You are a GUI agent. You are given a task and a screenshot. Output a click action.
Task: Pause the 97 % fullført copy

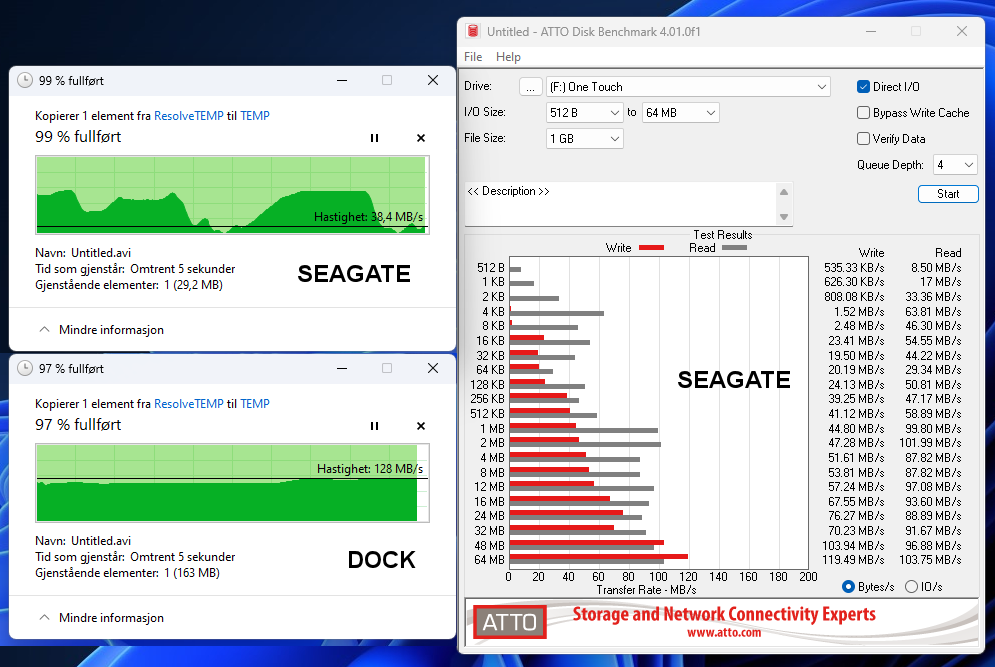pos(374,426)
